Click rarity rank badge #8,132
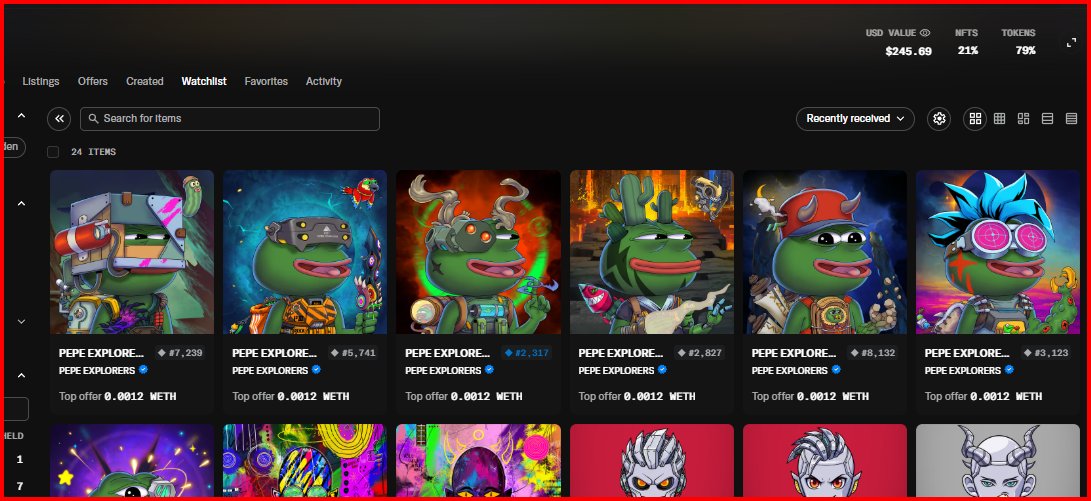The height and width of the screenshot is (501, 1091). click(x=873, y=353)
